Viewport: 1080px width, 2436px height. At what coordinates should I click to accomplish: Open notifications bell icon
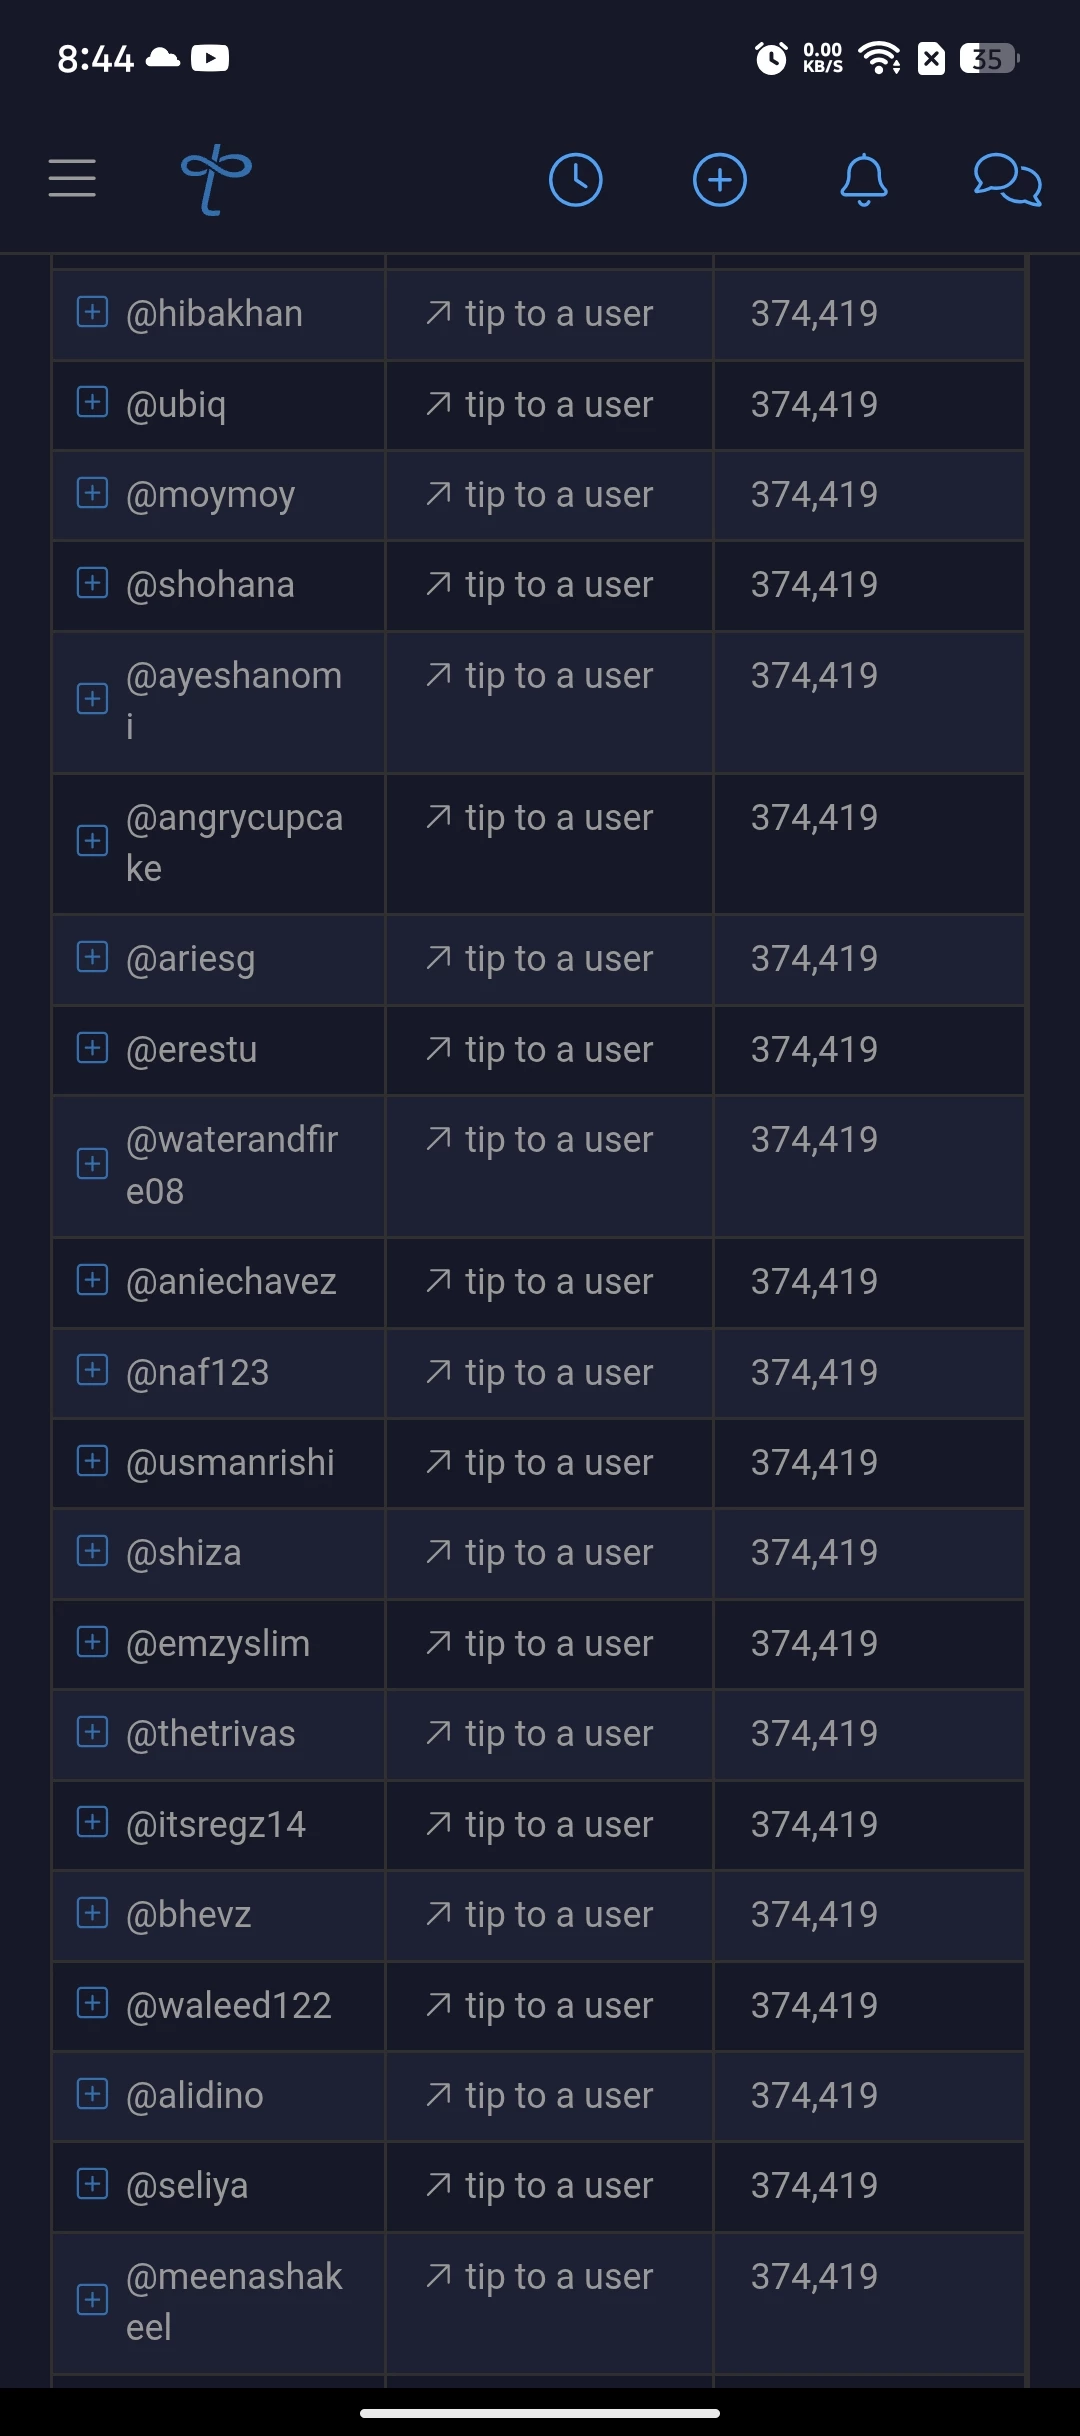coord(864,180)
